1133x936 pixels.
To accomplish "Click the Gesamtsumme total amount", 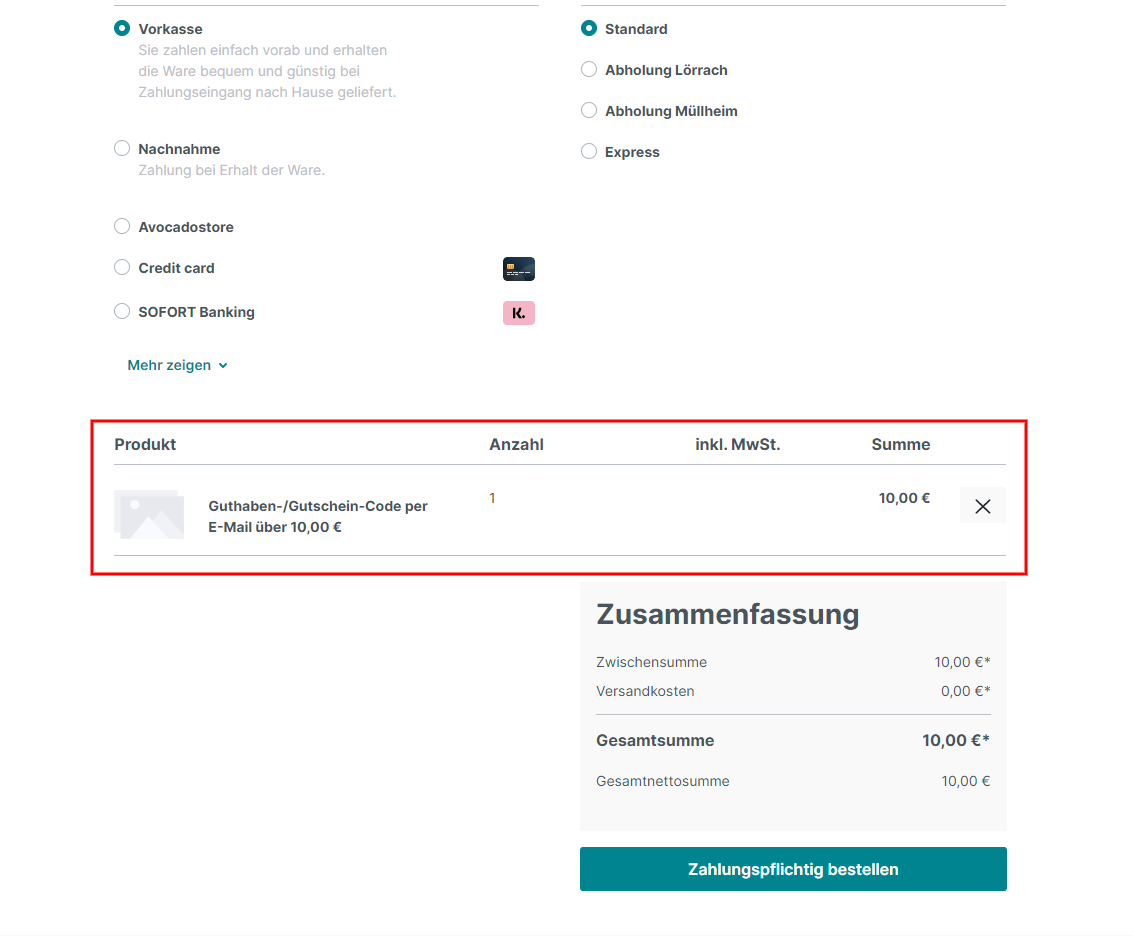I will pyautogui.click(x=955, y=741).
